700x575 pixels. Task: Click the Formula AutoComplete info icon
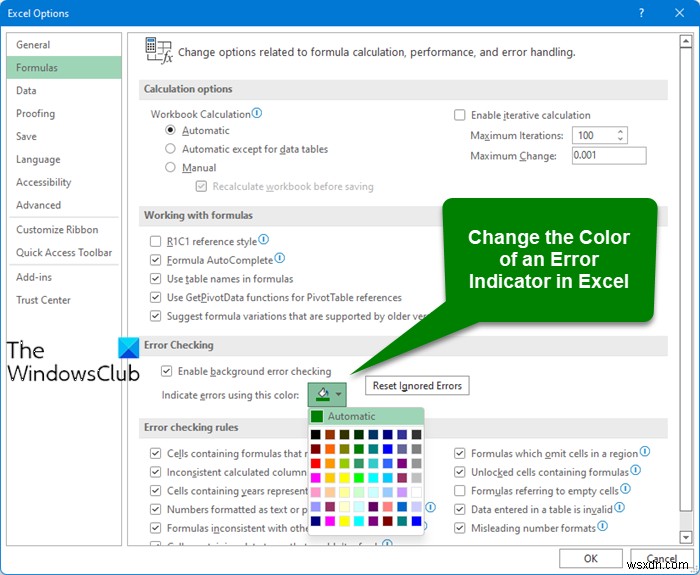pos(280,258)
